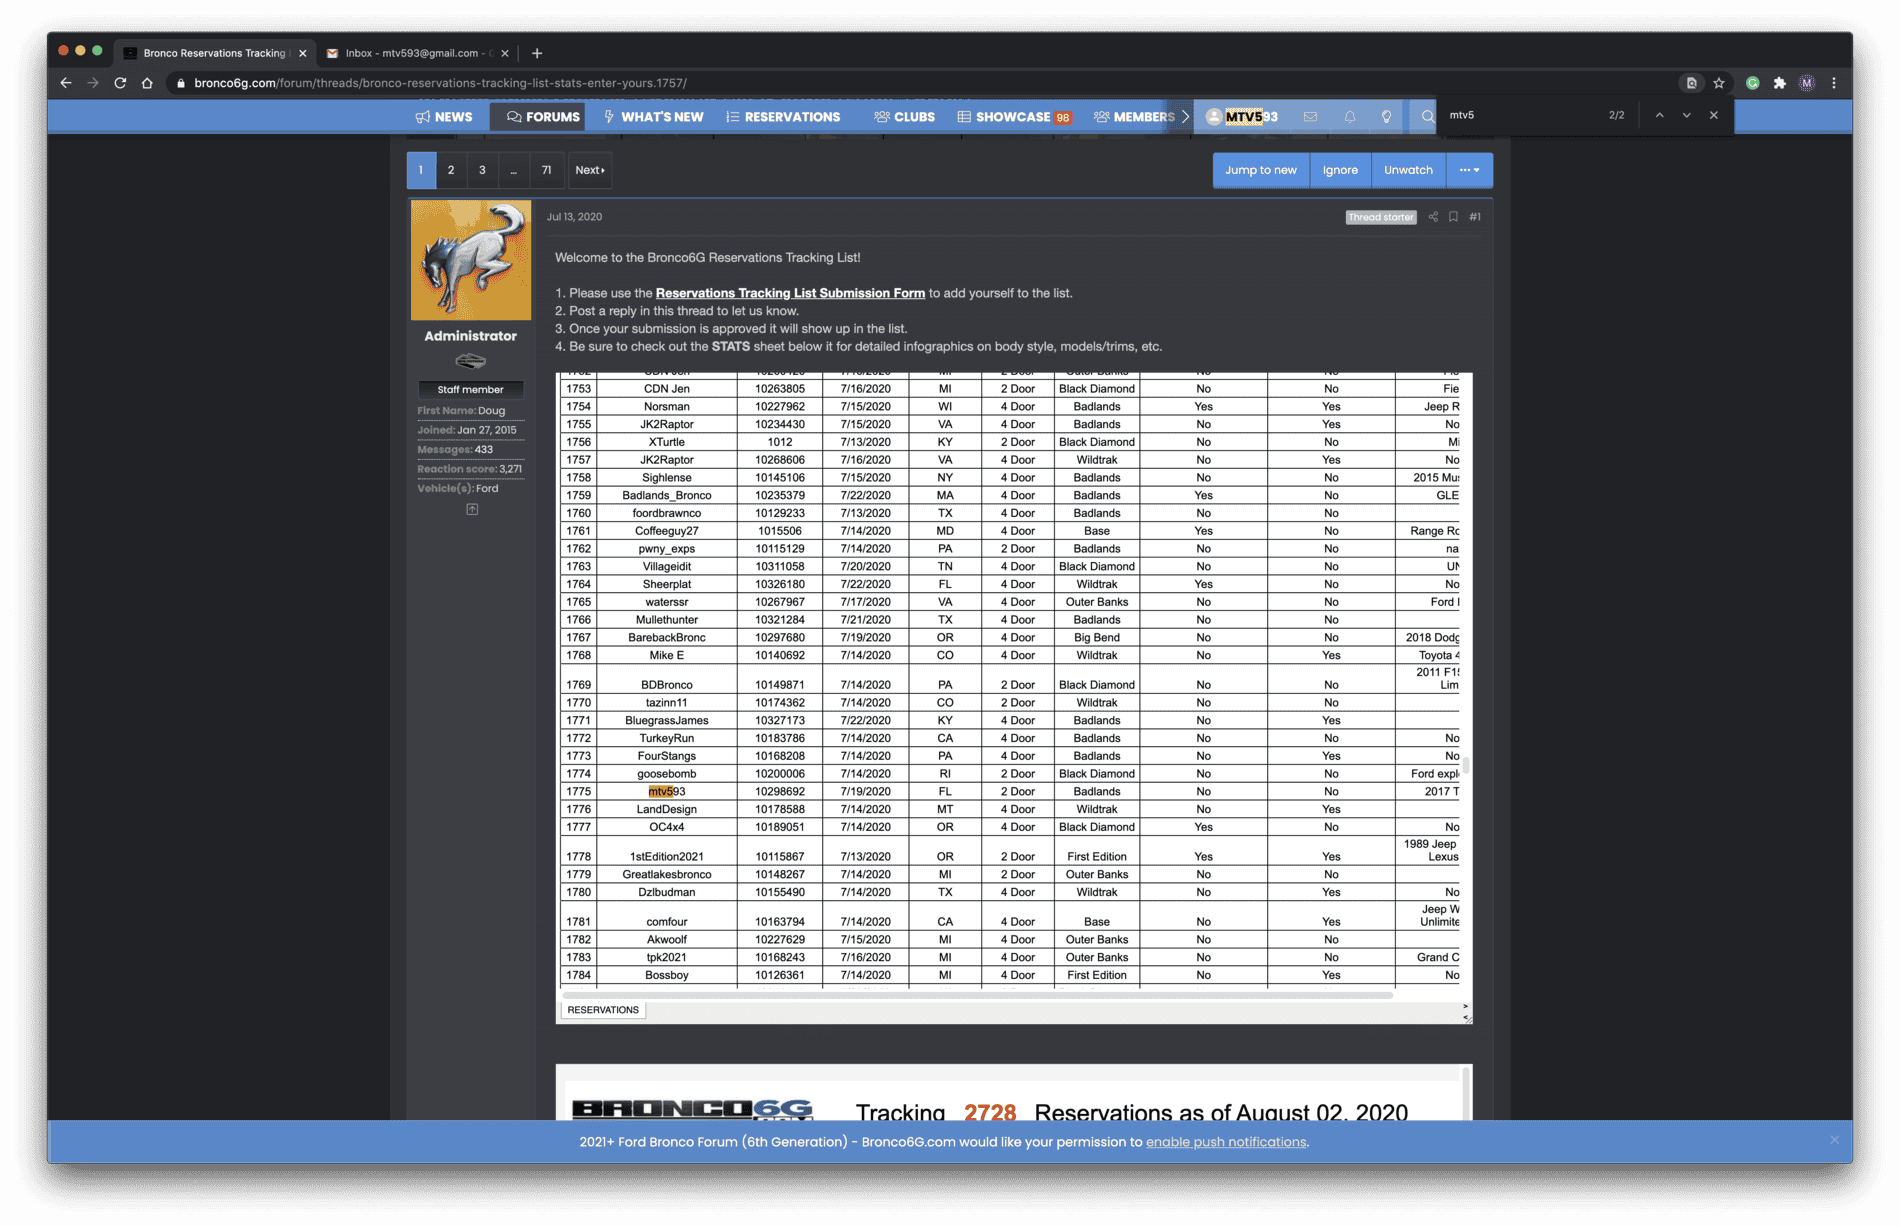The height and width of the screenshot is (1226, 1900).
Task: Switch to the Gmail Inbox tab
Action: click(x=418, y=53)
